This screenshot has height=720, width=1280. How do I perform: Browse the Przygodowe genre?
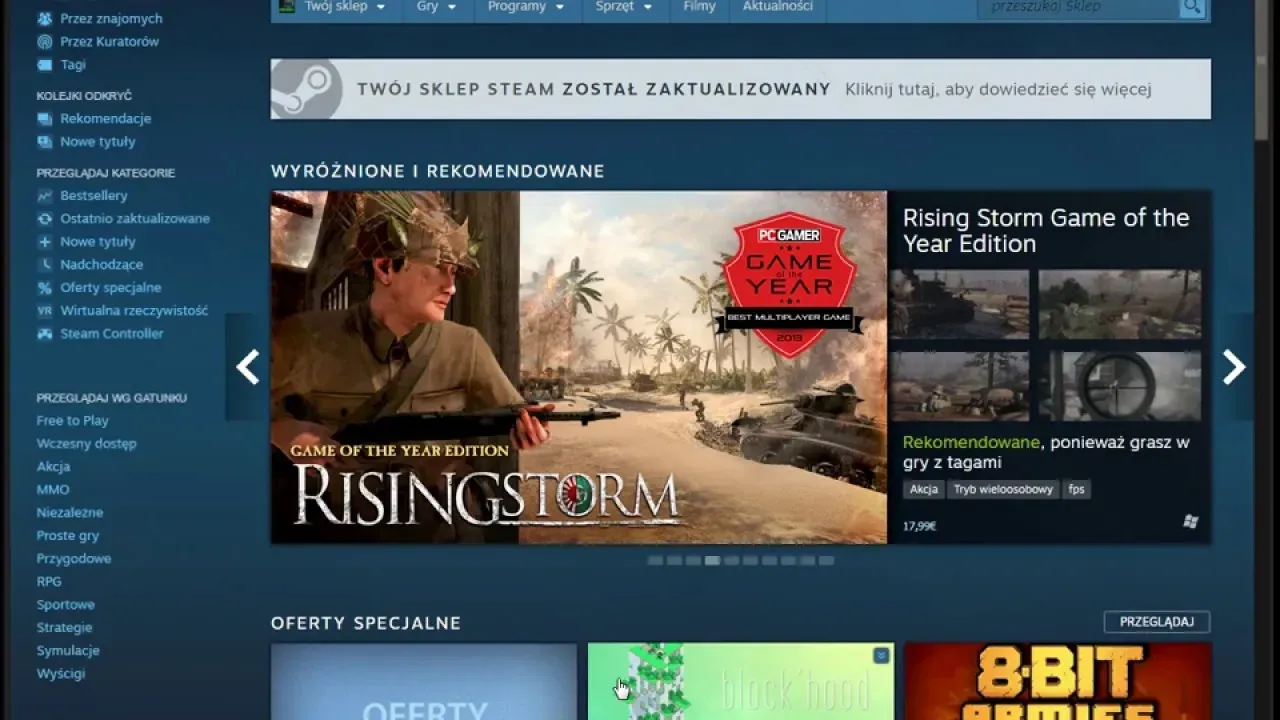(74, 559)
